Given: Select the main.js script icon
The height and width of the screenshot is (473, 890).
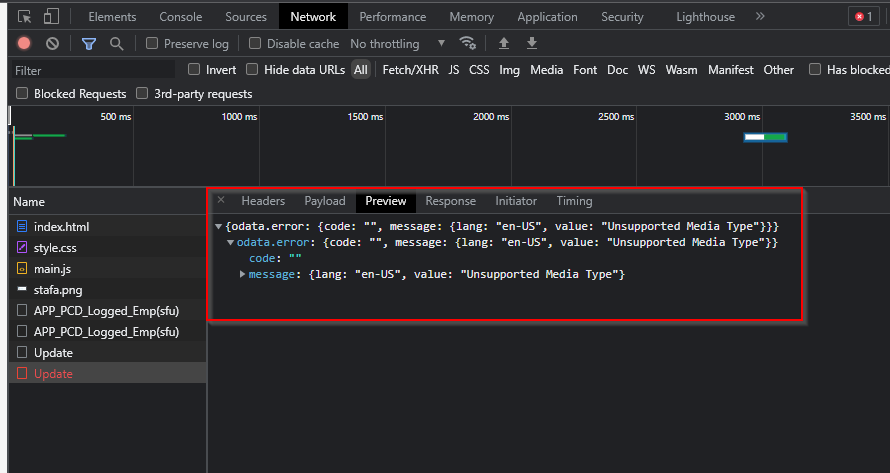Looking at the screenshot, I should (22, 269).
